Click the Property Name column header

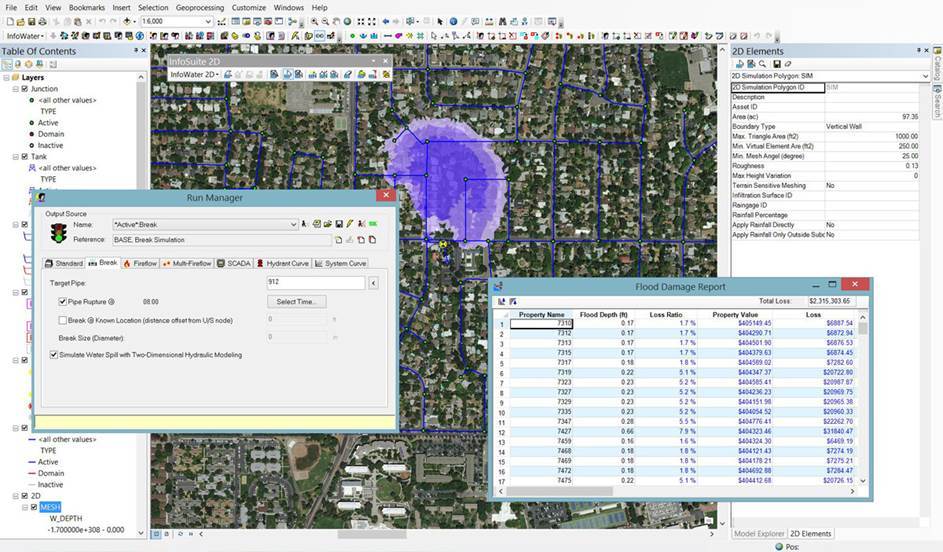click(x=541, y=314)
